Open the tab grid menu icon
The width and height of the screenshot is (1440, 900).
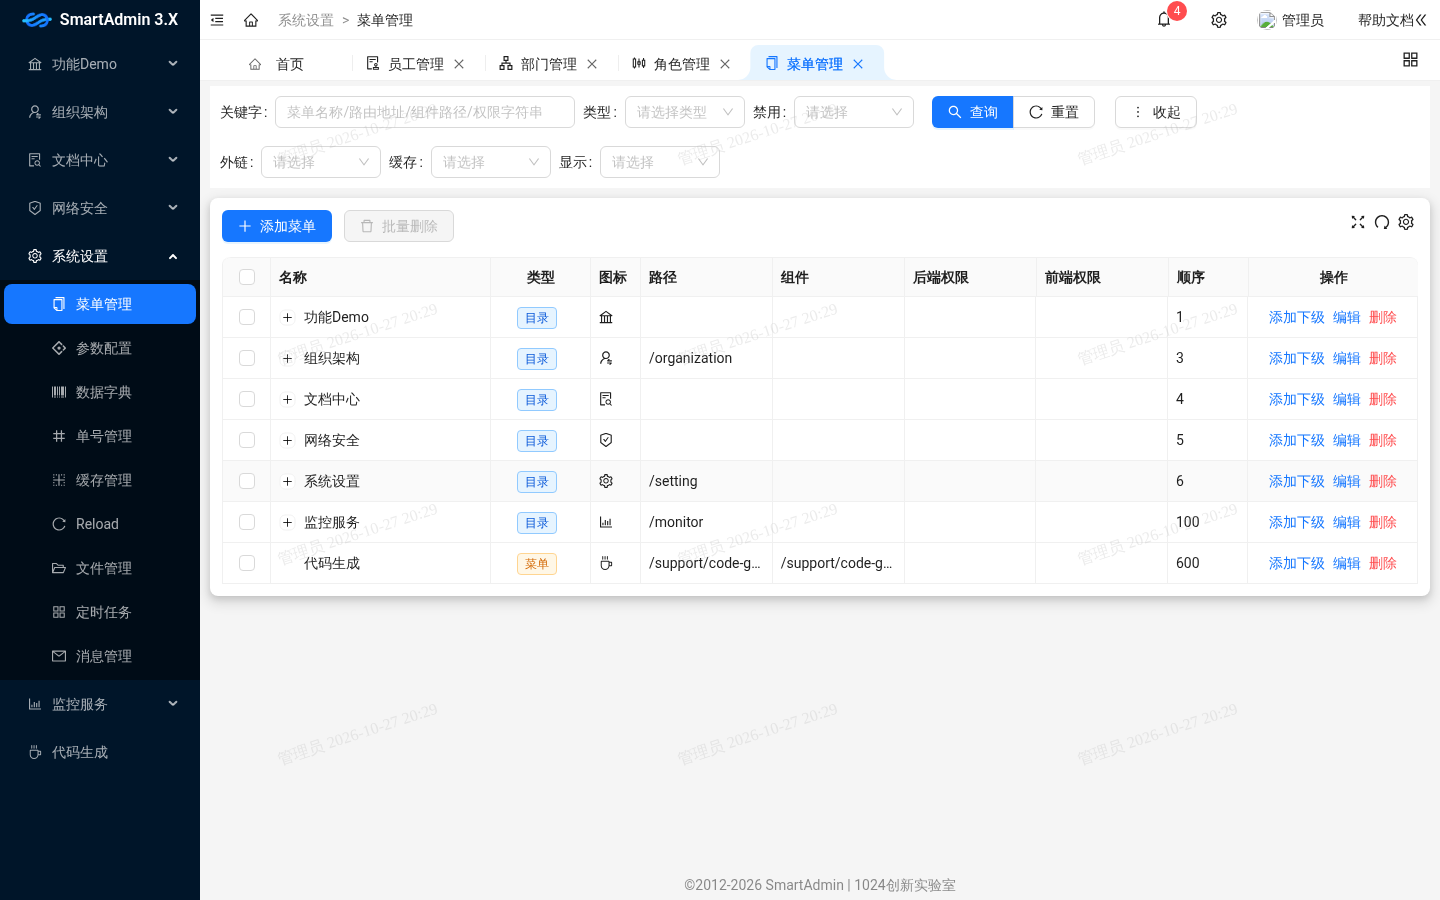[1410, 60]
